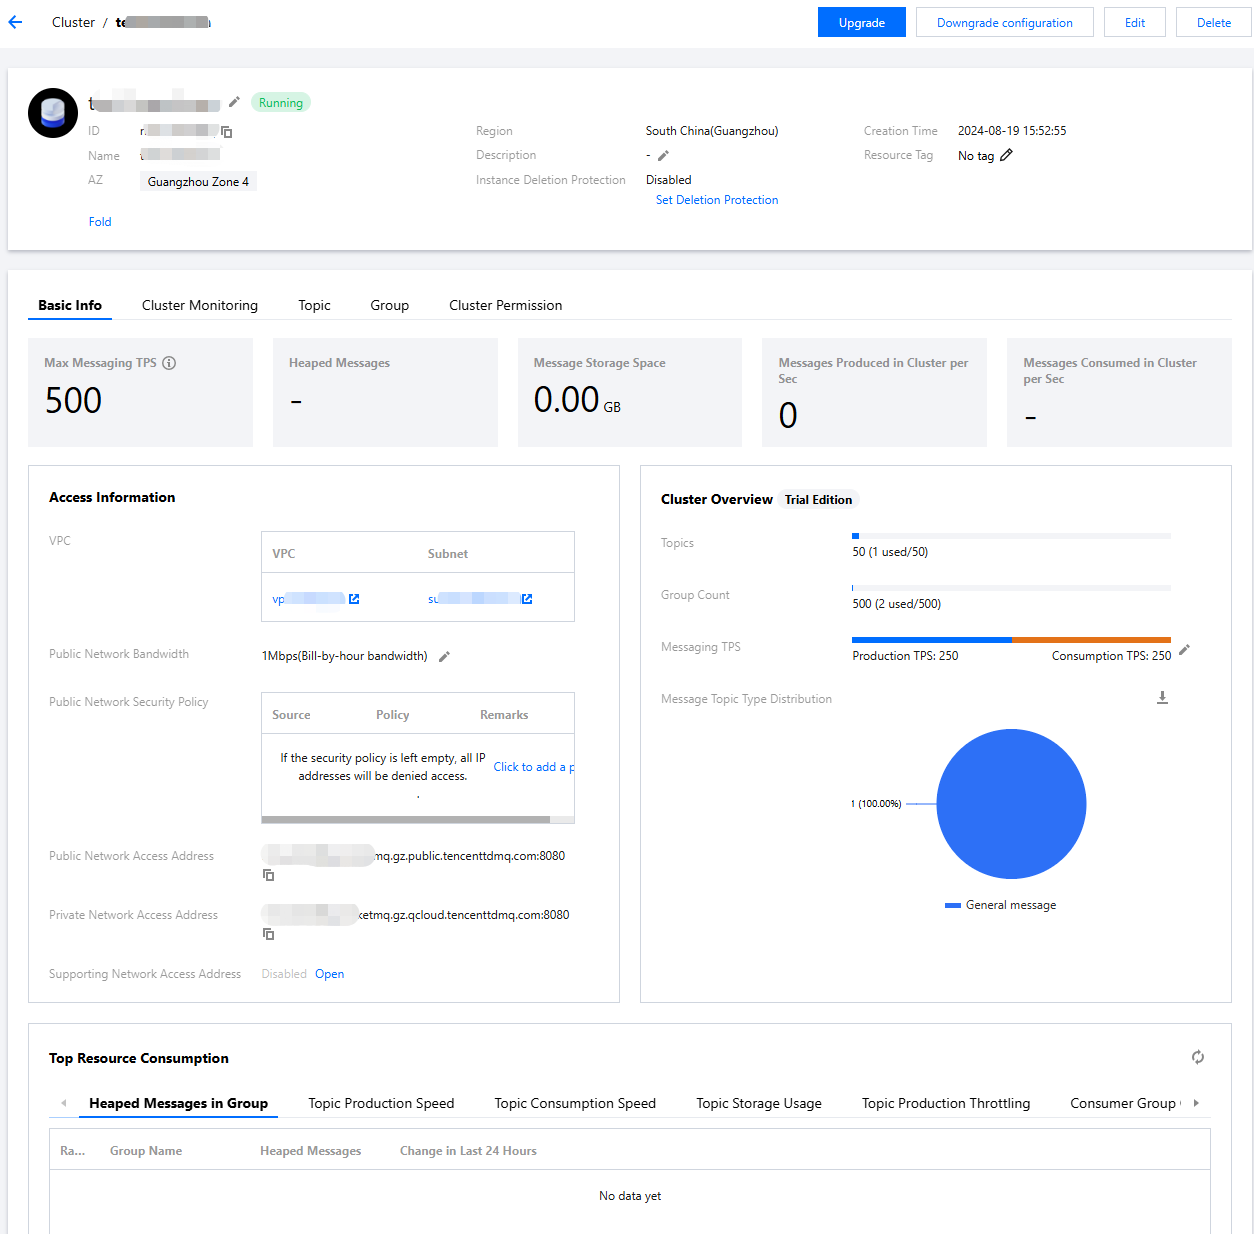Collapse cluster details with Fold link
The image size is (1254, 1234).
100,222
